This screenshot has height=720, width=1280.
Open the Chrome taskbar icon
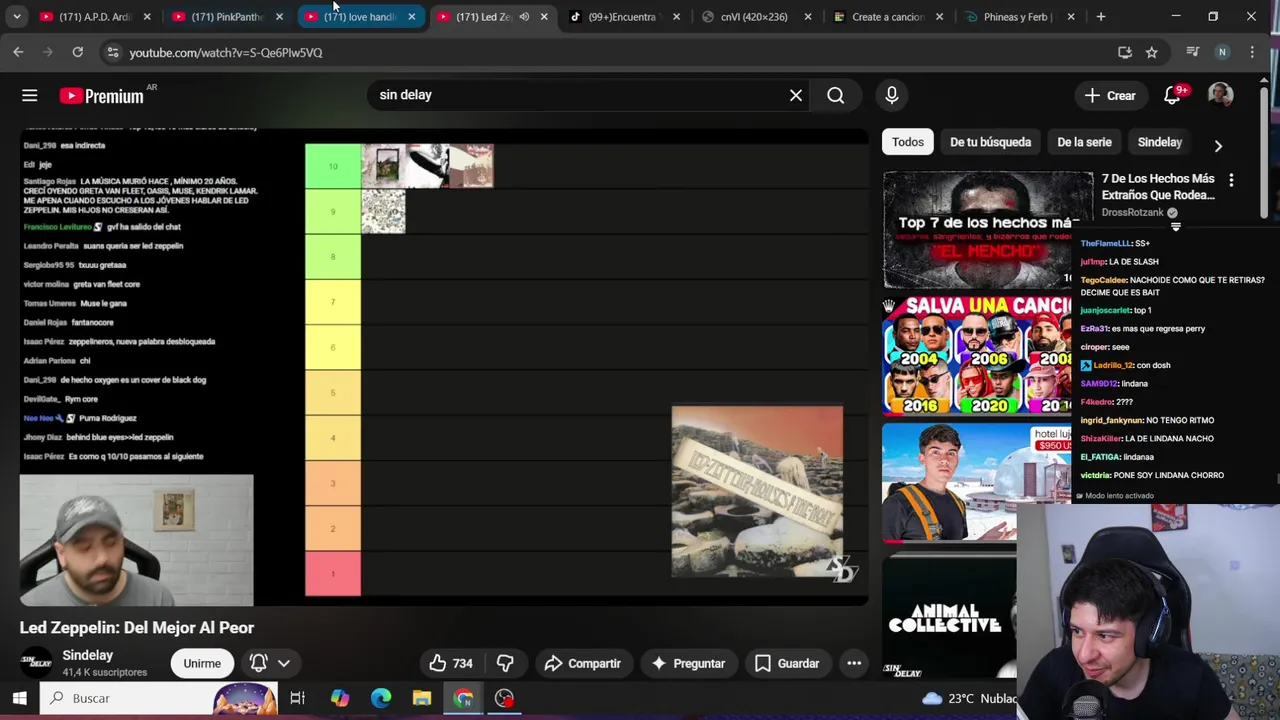click(463, 698)
